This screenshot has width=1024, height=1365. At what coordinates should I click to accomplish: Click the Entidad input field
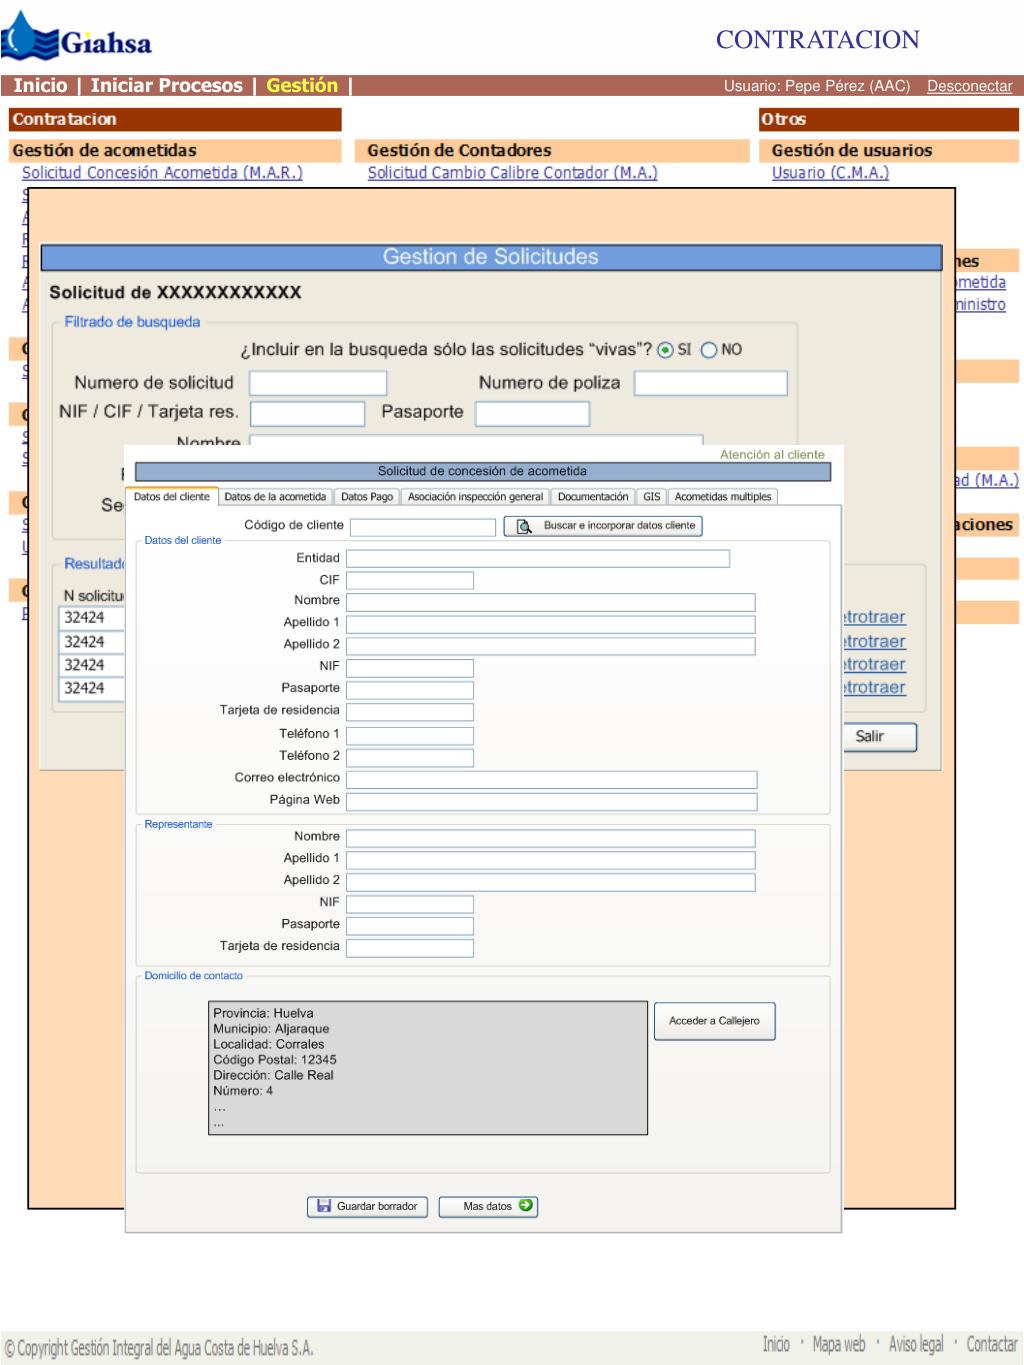pyautogui.click(x=538, y=559)
